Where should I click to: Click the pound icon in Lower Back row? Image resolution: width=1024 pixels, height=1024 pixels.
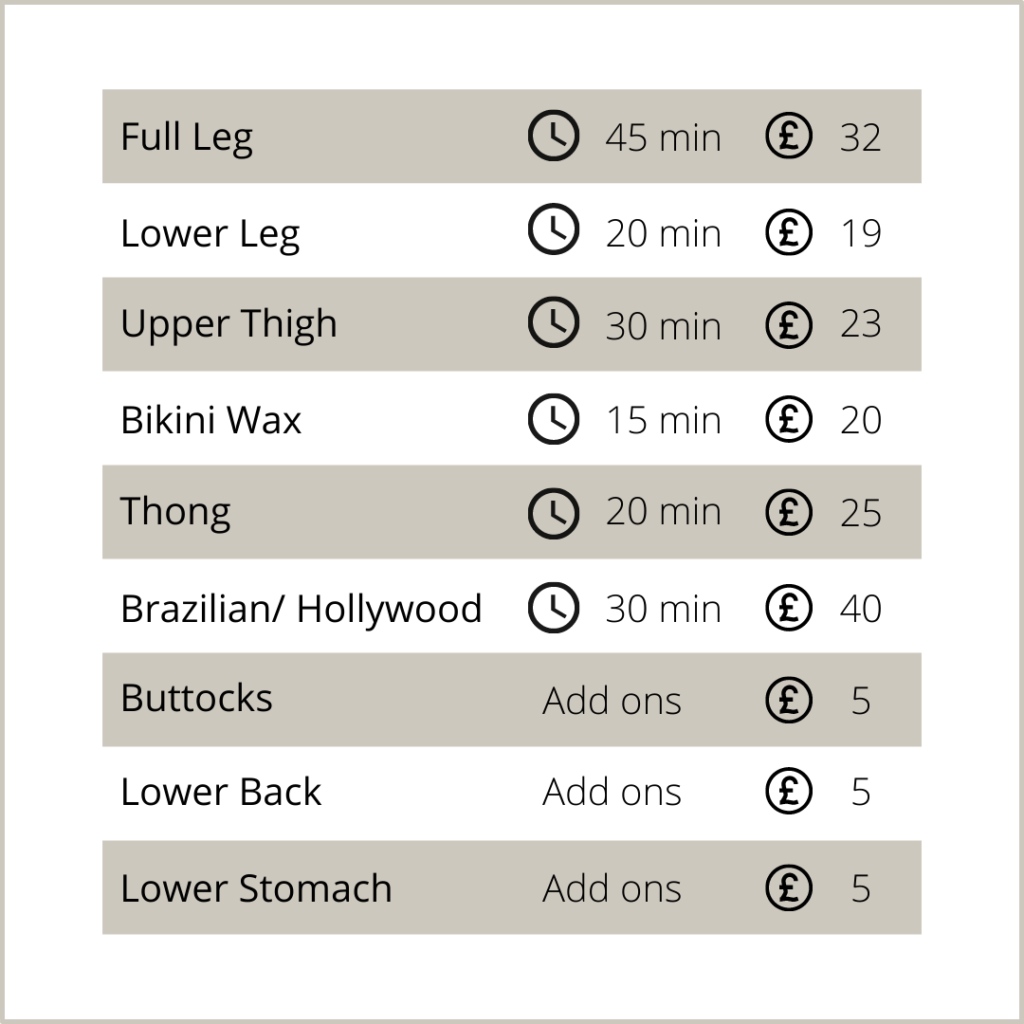point(789,791)
